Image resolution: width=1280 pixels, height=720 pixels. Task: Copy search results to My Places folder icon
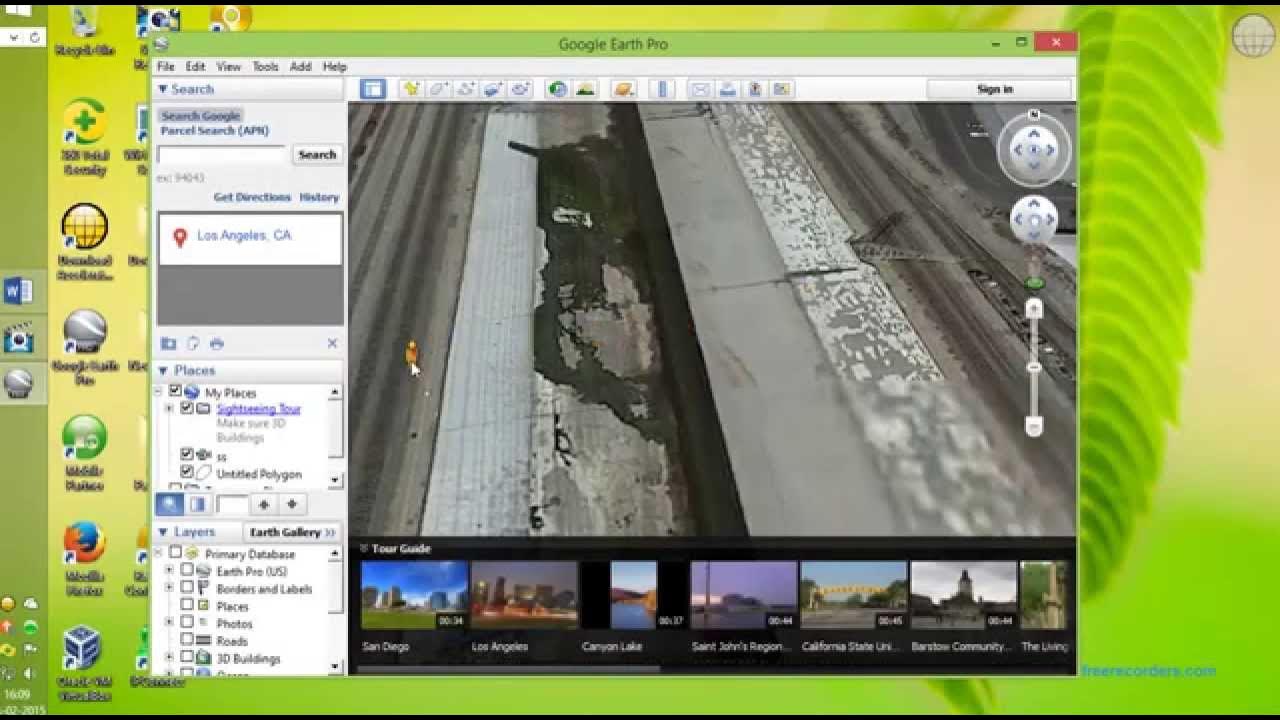point(168,343)
